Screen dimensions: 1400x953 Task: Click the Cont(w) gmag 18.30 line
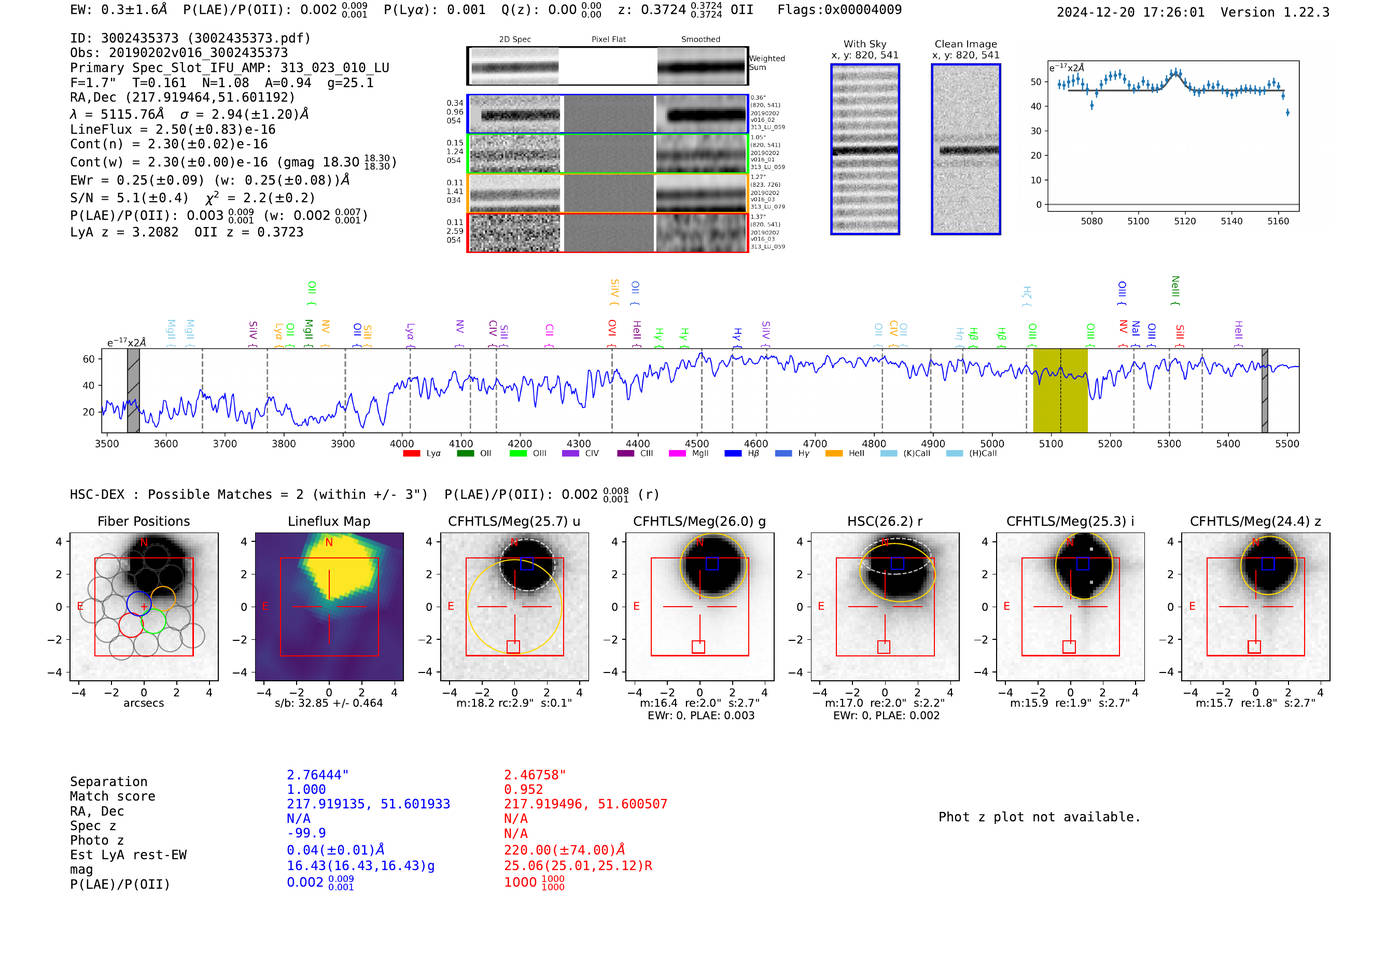pos(233,162)
